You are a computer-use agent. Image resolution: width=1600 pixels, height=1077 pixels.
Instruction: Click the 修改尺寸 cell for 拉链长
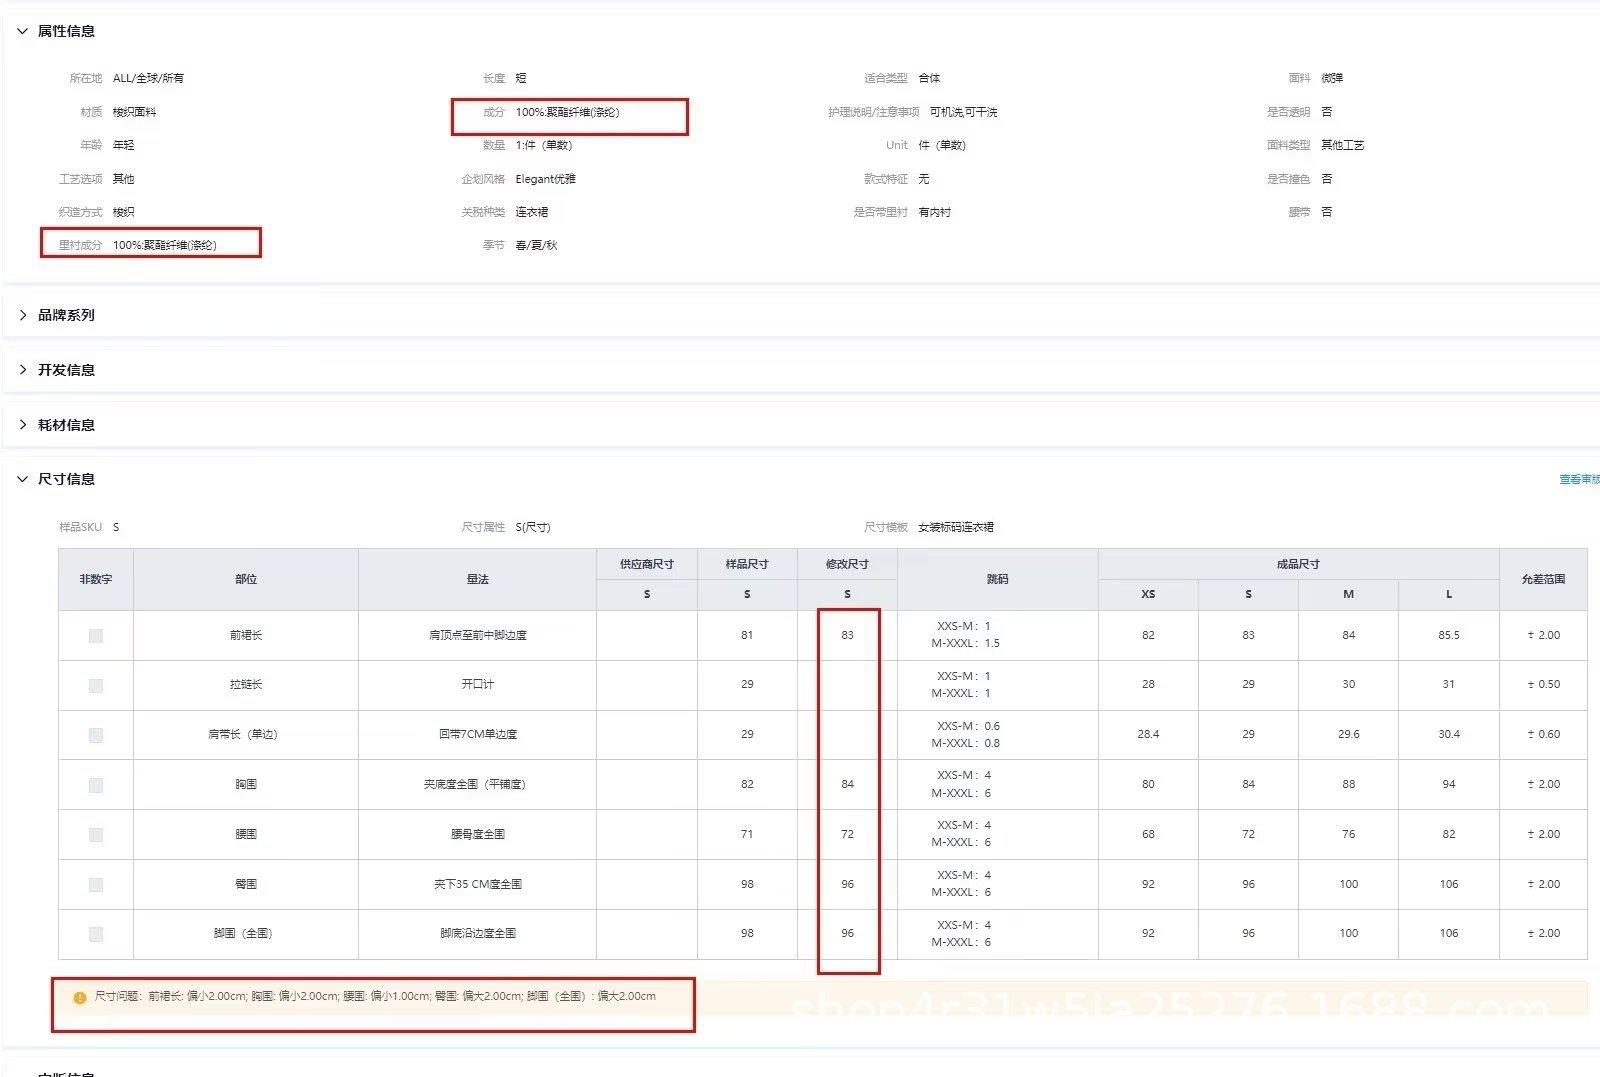coord(847,685)
